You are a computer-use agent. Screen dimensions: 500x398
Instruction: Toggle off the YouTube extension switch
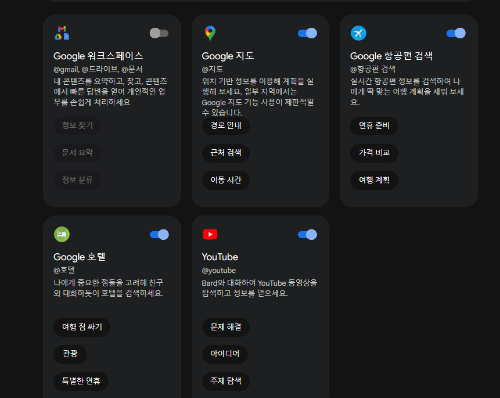(307, 234)
